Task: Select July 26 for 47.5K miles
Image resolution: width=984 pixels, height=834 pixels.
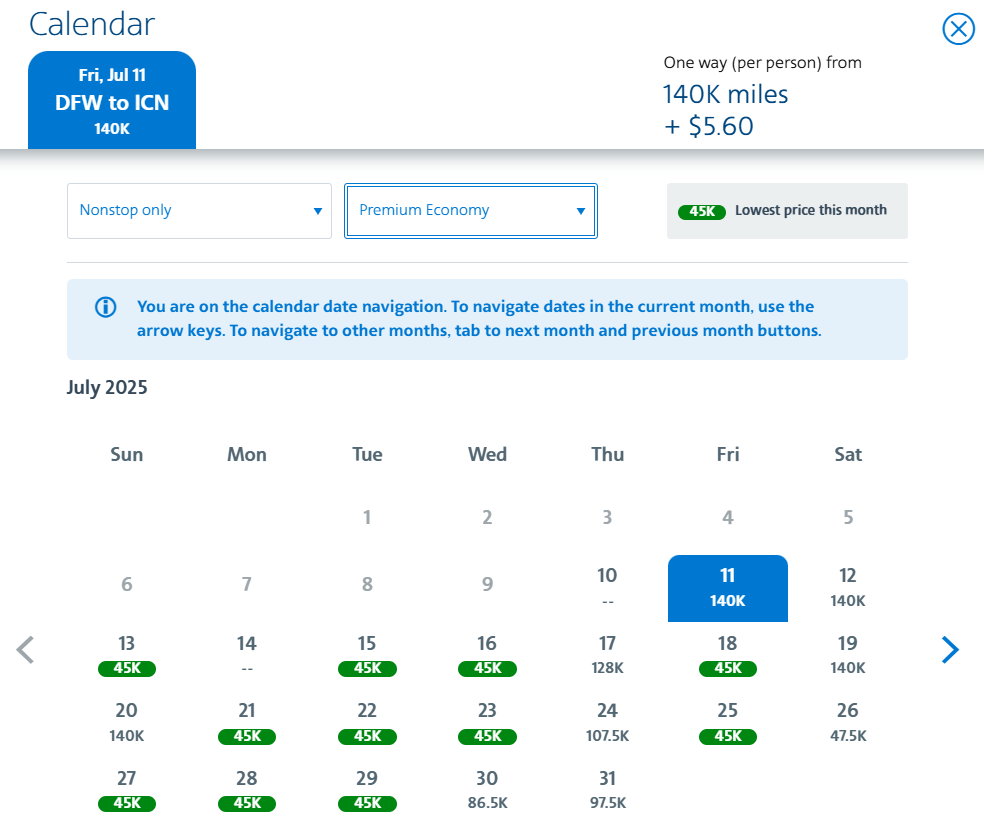Action: coord(847,722)
